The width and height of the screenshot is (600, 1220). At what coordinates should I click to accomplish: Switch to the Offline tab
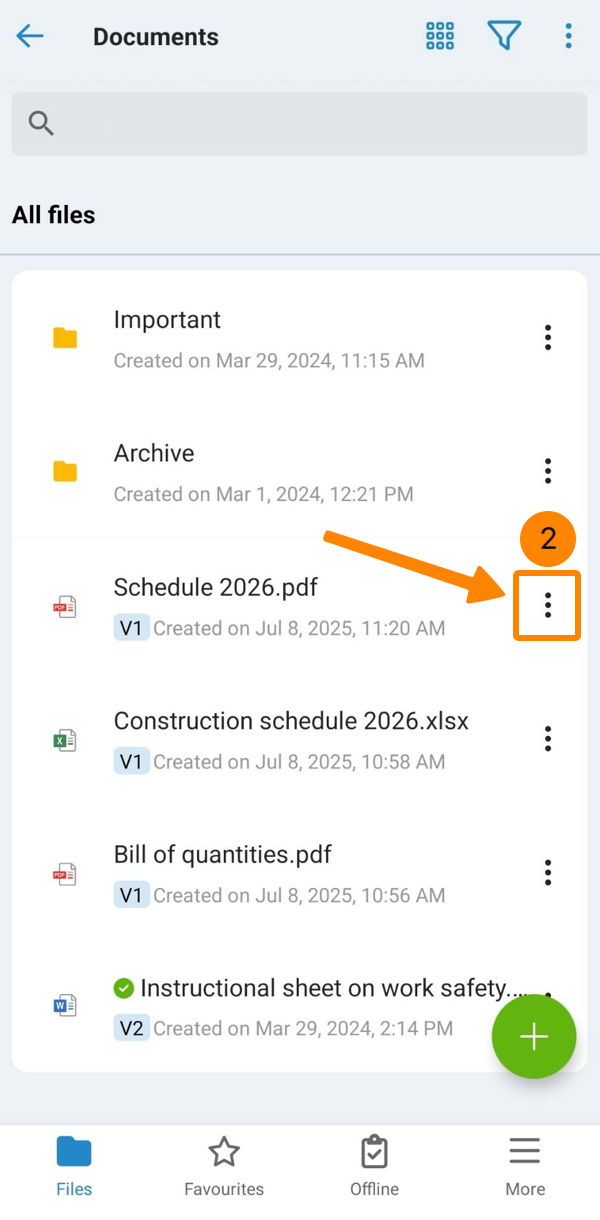374,1166
